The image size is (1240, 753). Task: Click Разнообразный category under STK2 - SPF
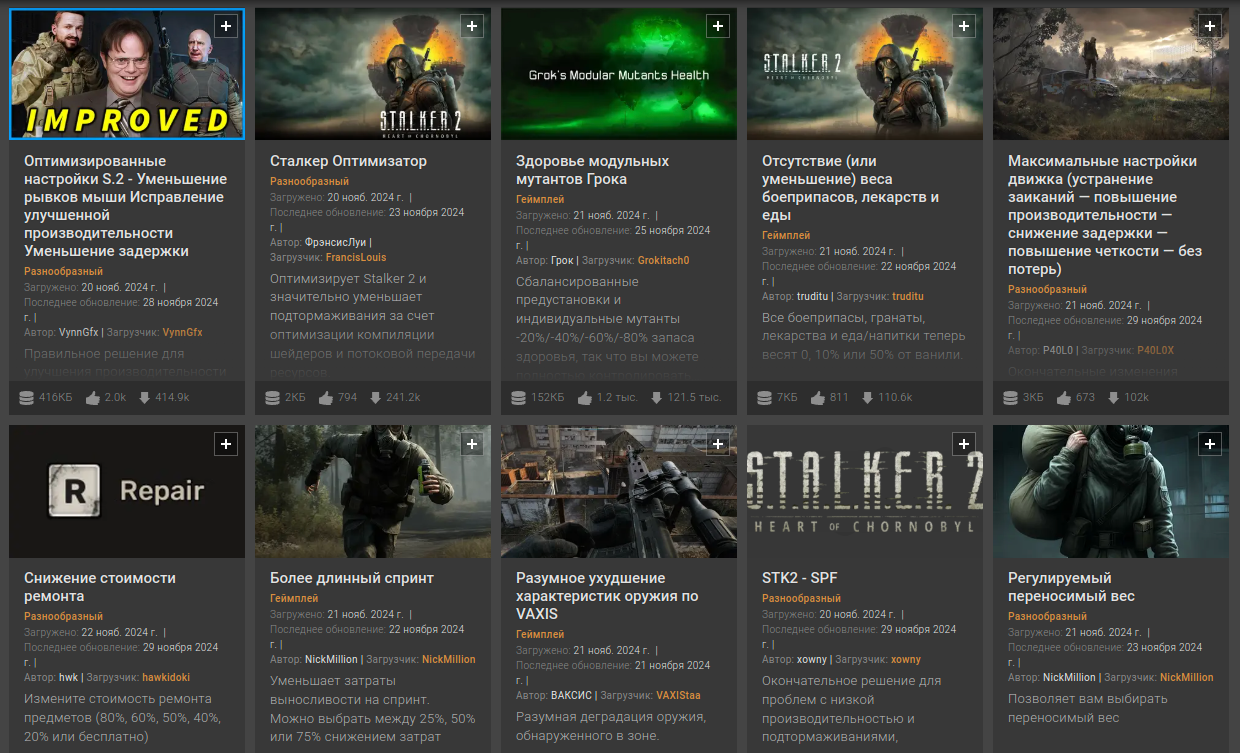click(x=801, y=599)
